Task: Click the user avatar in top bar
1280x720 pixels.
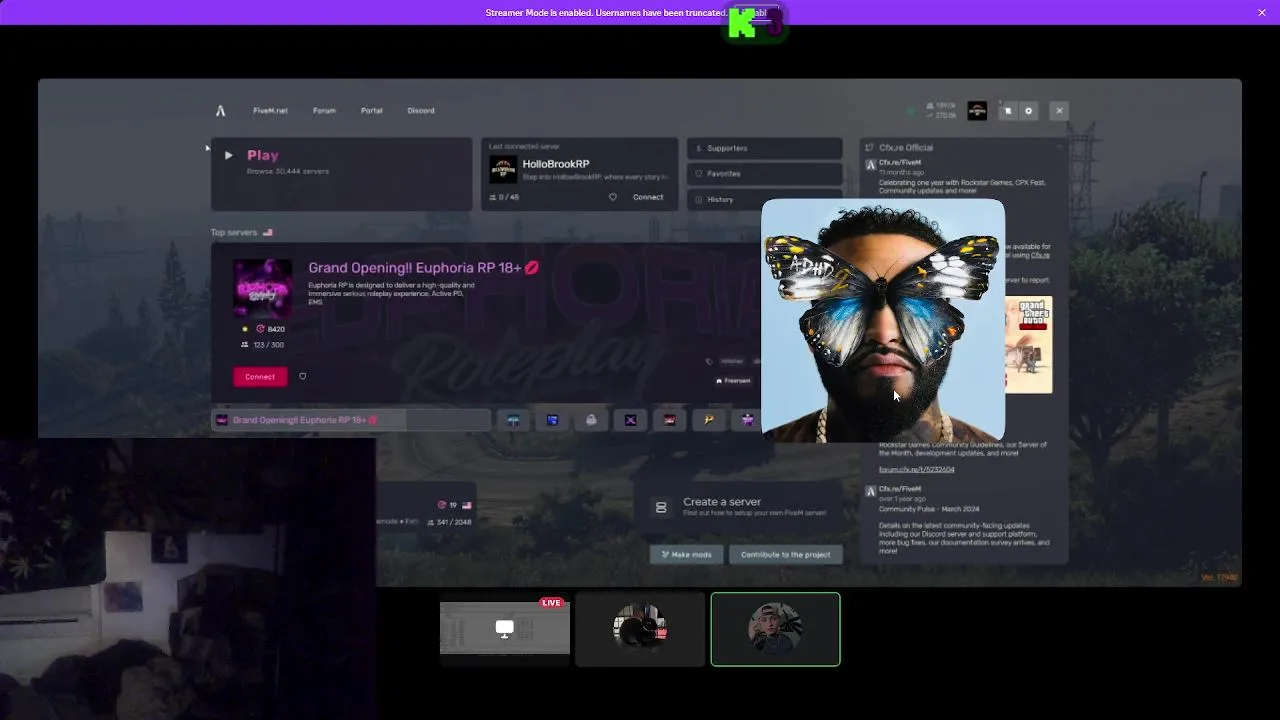Action: 977,111
